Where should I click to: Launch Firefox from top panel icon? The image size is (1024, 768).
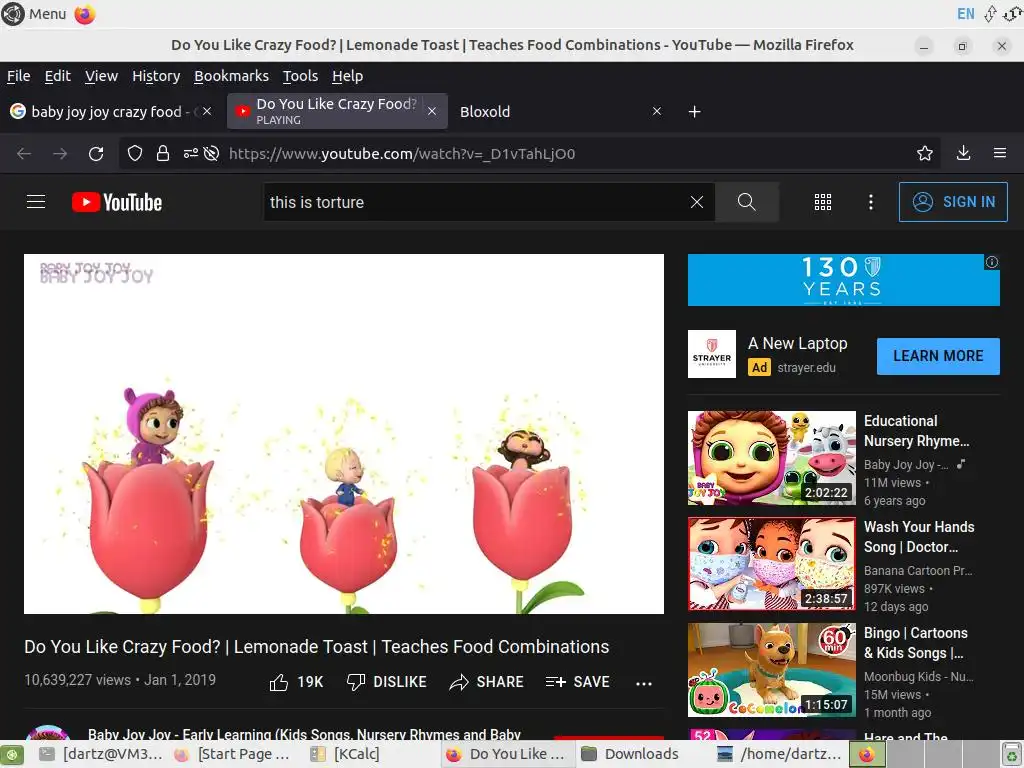[x=85, y=14]
